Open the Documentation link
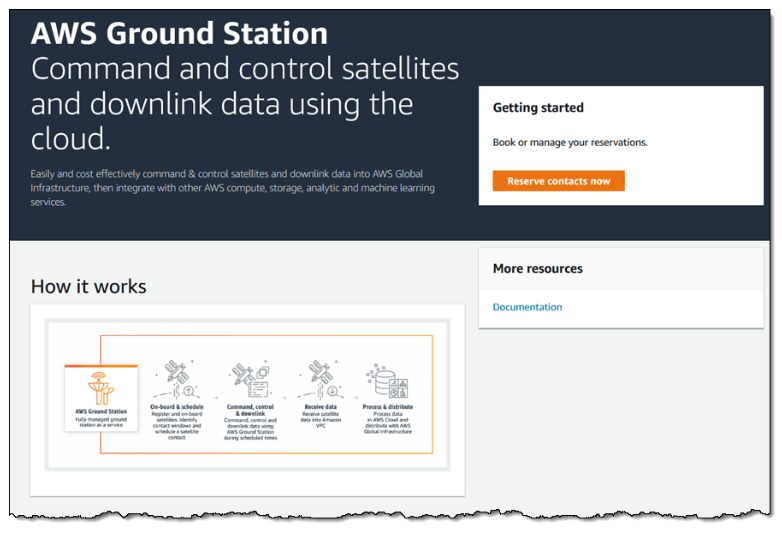This screenshot has height=533, width=782. [x=527, y=307]
